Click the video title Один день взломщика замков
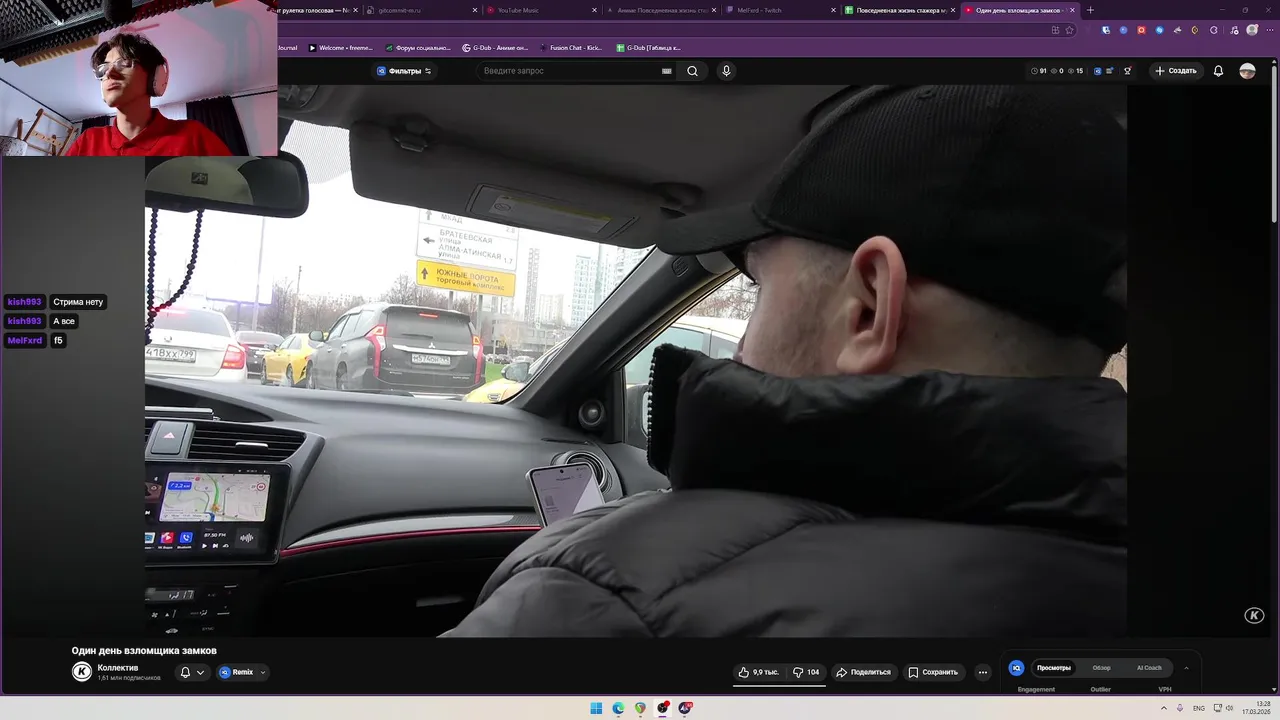This screenshot has width=1280, height=720. pos(144,650)
